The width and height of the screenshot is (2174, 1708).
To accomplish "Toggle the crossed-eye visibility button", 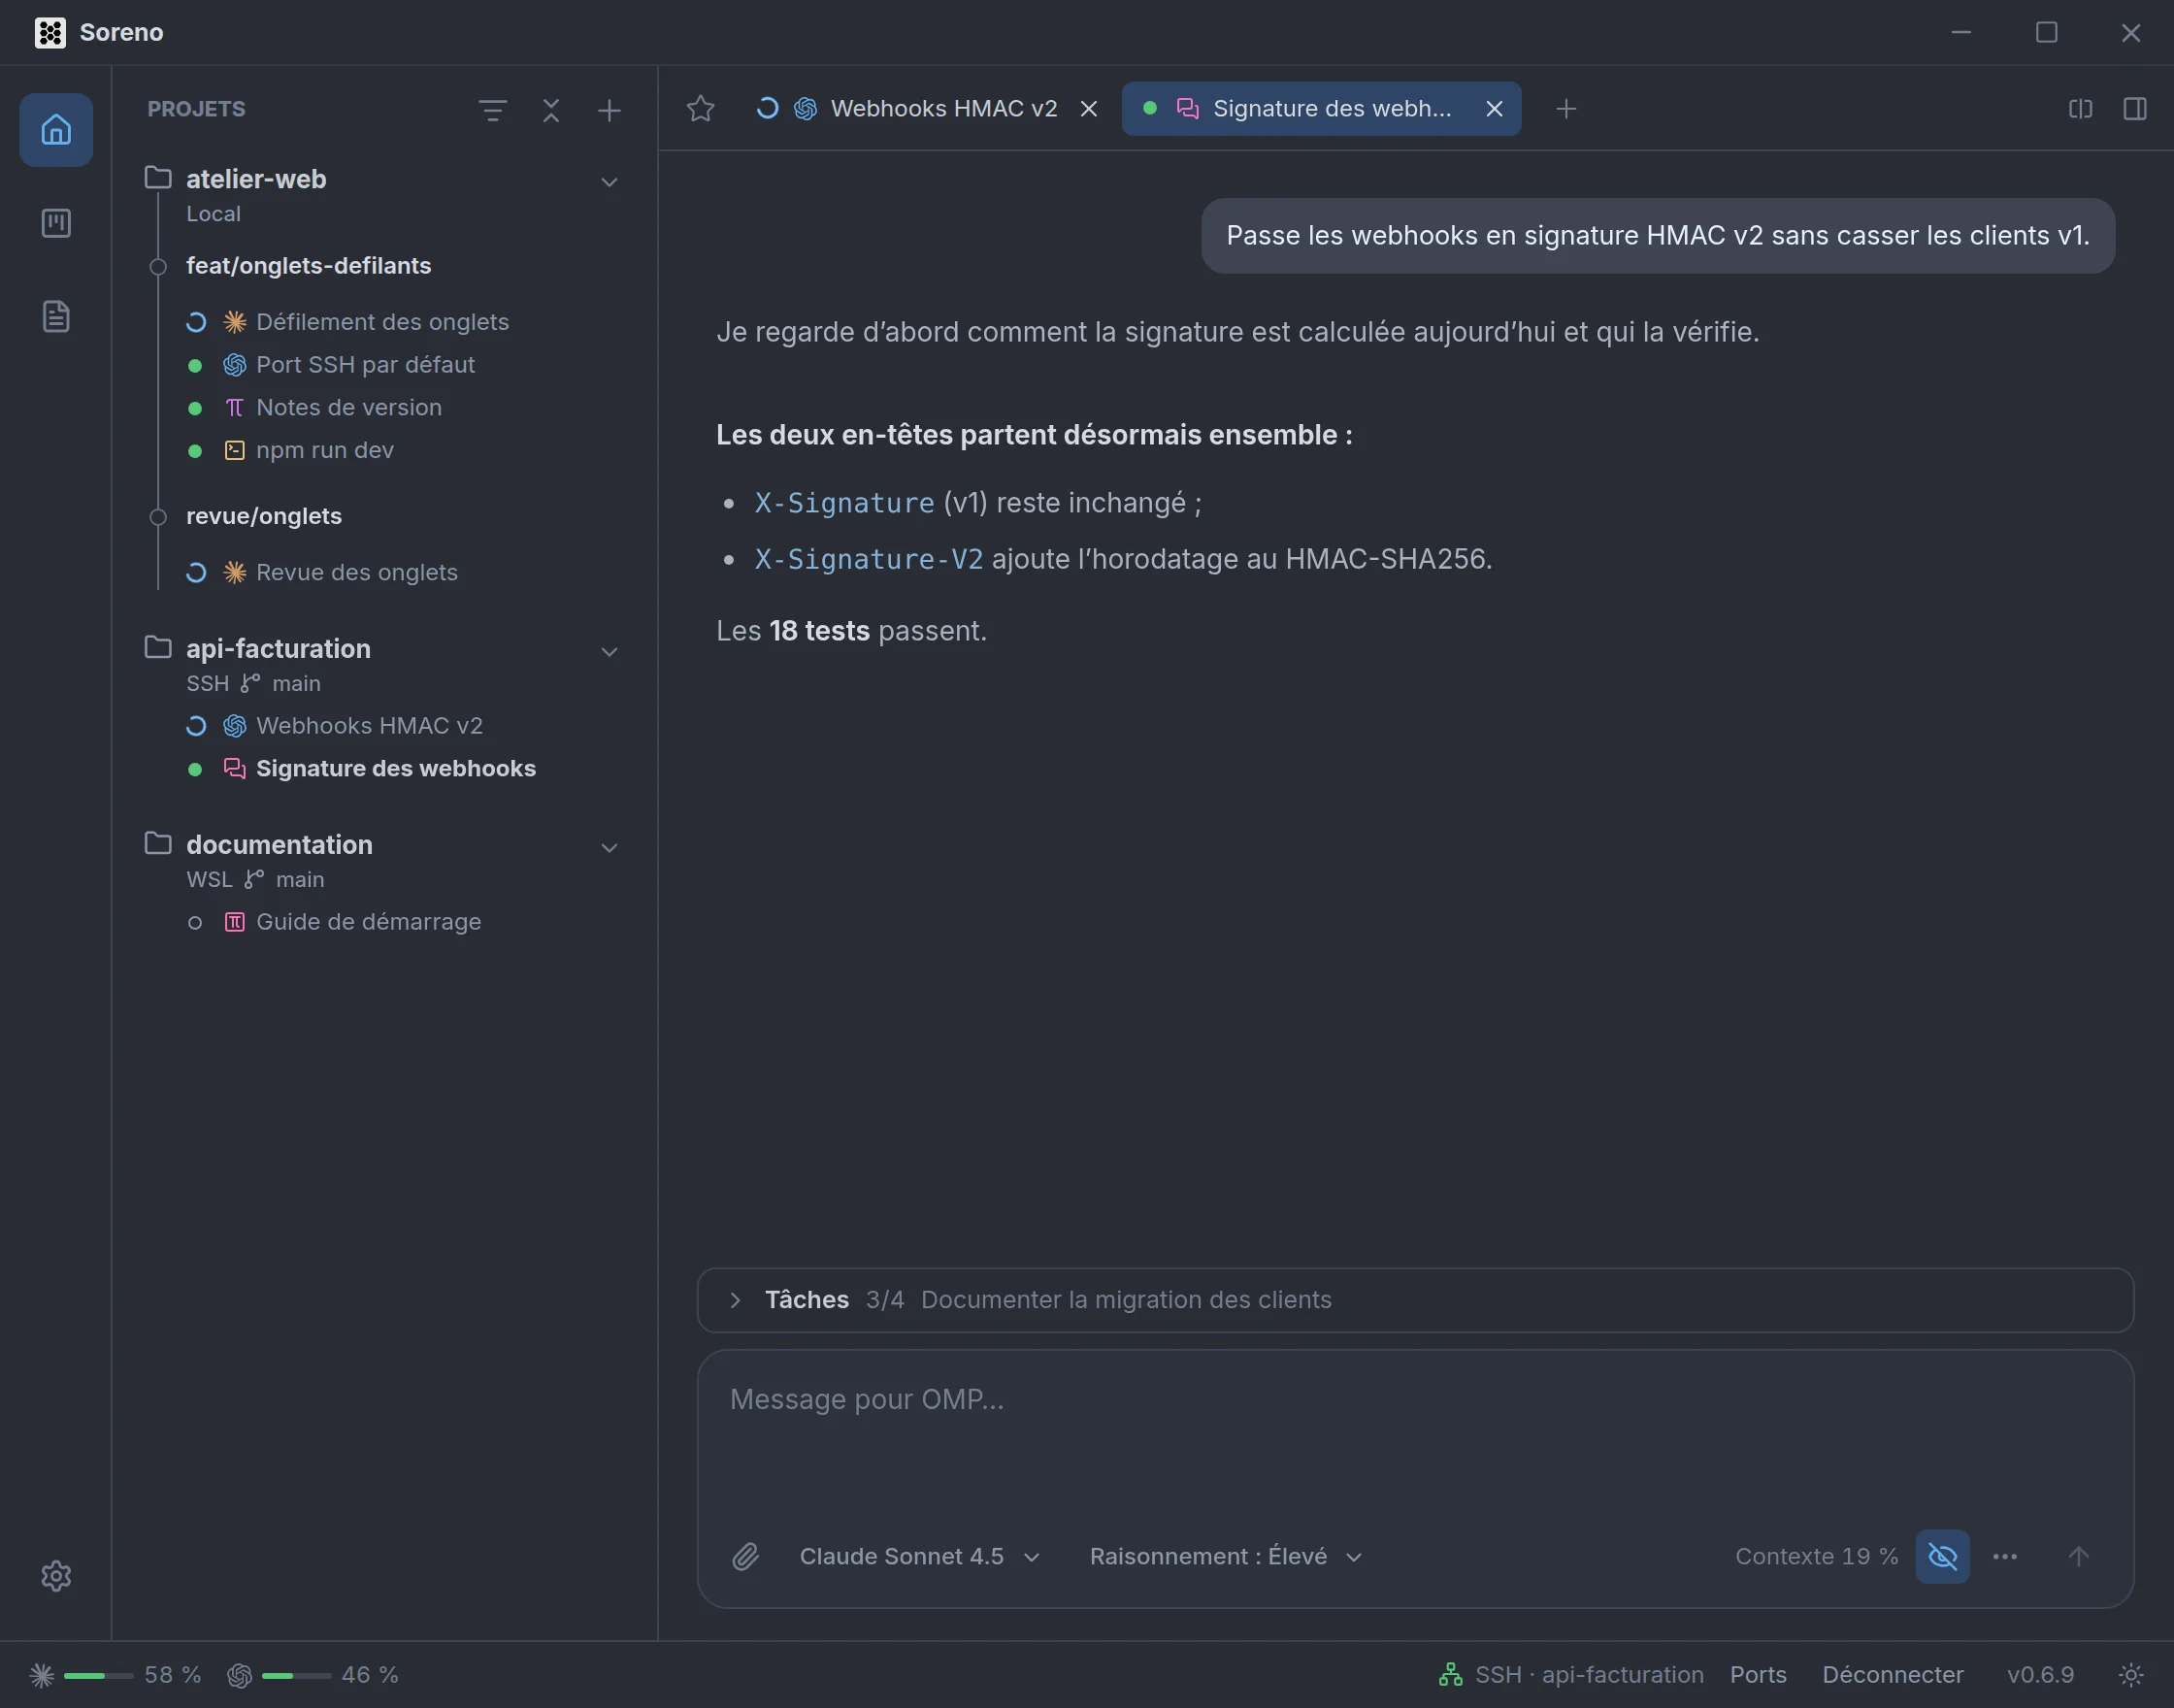I will [x=1943, y=1557].
